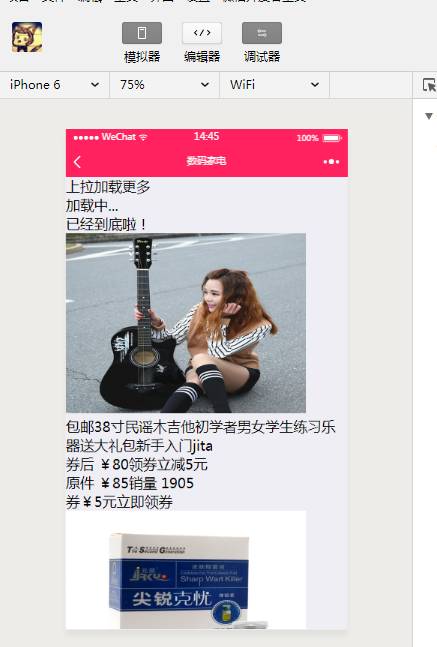Open the 75% zoom level dropdown
437x647 pixels.
point(164,85)
